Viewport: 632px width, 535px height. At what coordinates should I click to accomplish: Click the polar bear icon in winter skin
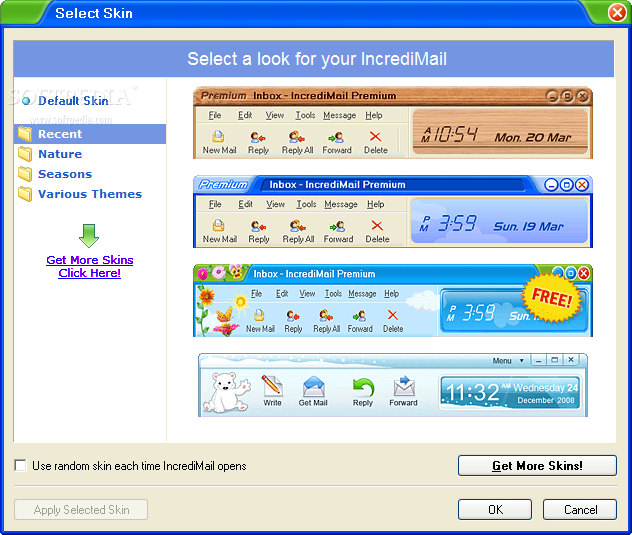pyautogui.click(x=226, y=392)
